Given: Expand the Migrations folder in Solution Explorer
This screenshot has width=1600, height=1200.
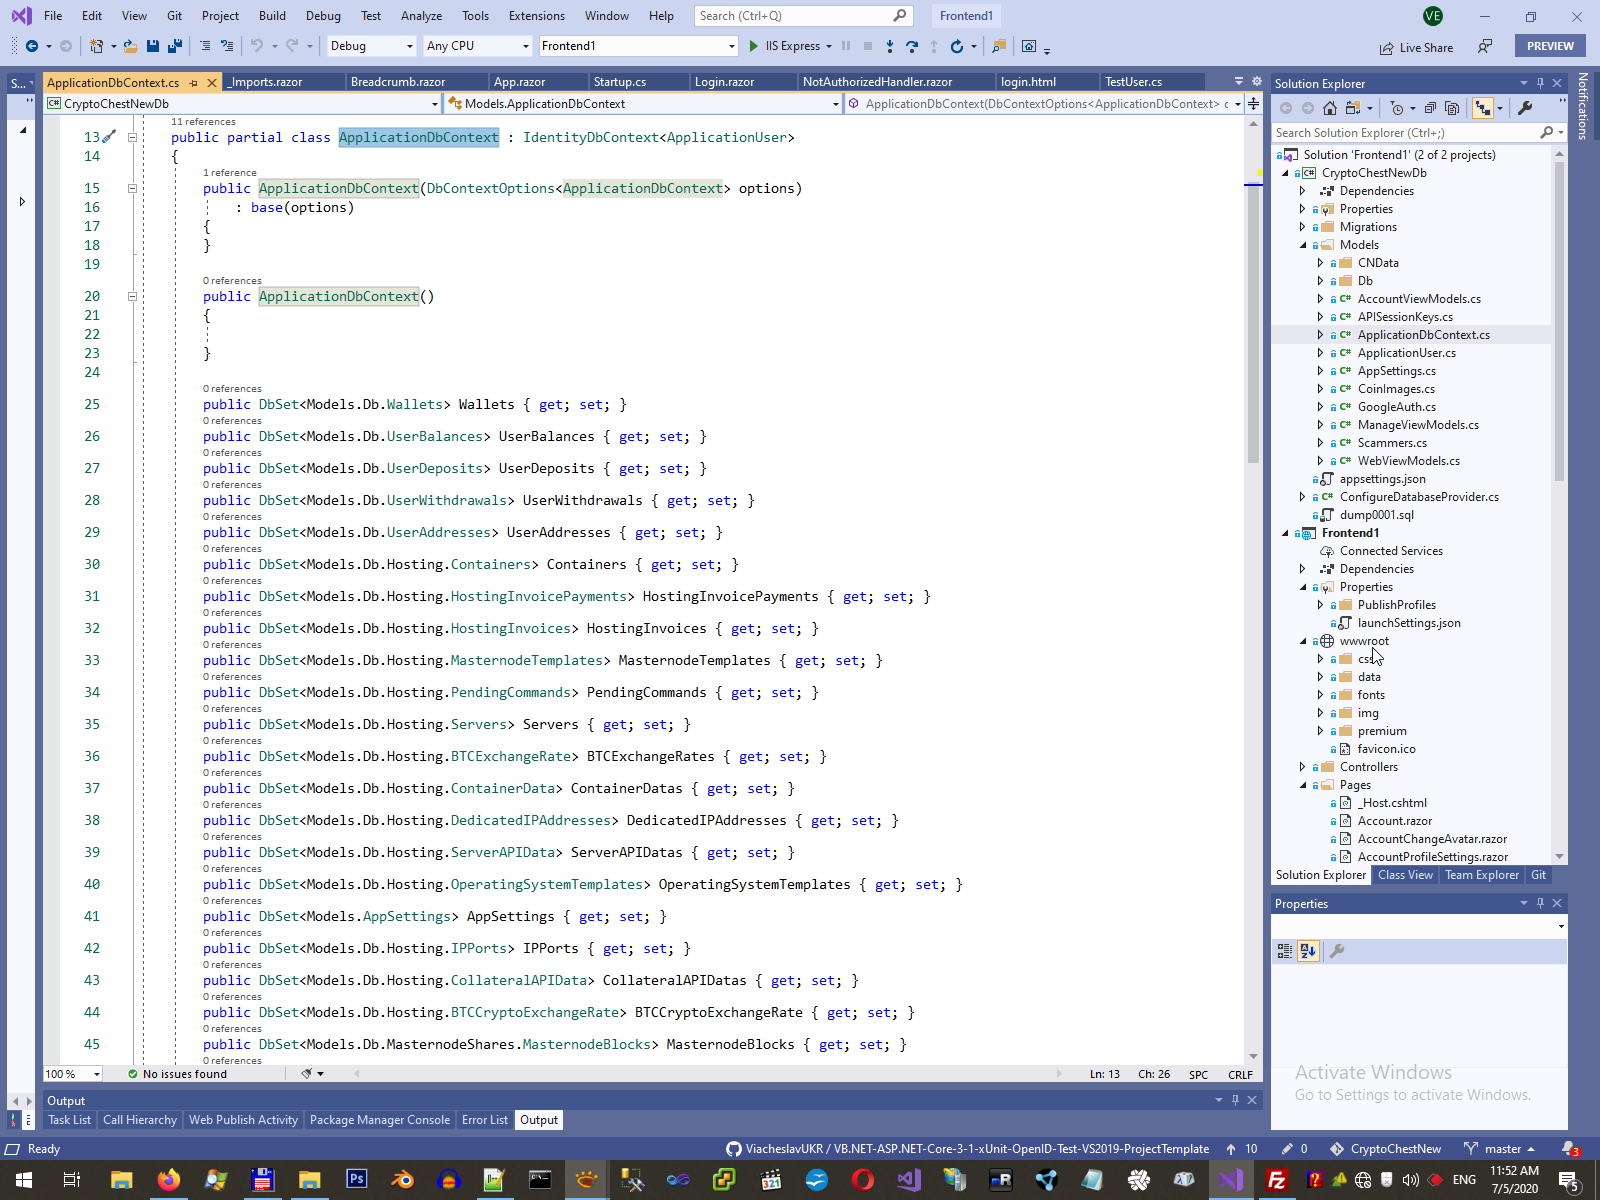Looking at the screenshot, I should point(1302,227).
